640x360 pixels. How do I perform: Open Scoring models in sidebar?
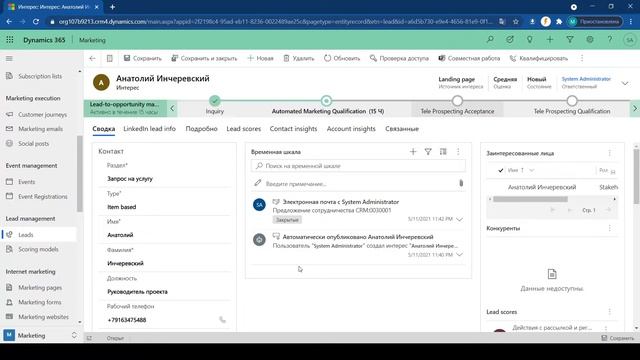coord(38,249)
